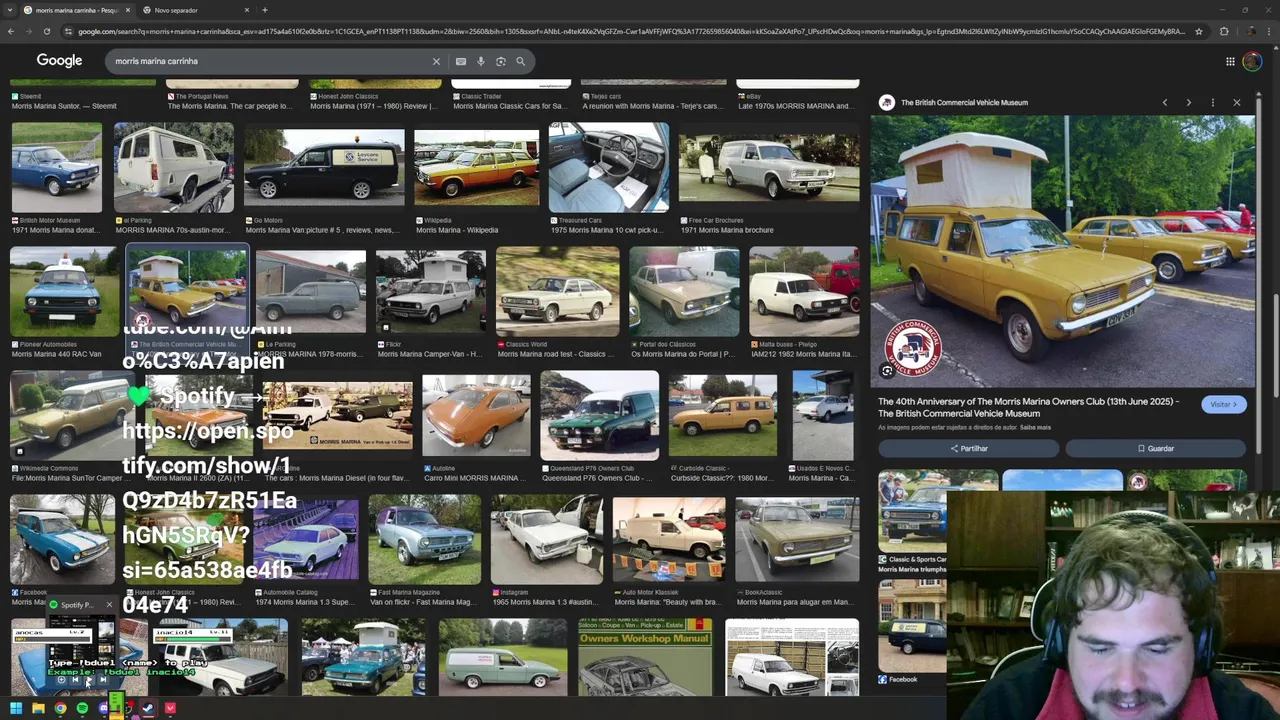Open the Wikipedia Morris Marina estate thumbnail
The image size is (1280, 720).
[476, 166]
